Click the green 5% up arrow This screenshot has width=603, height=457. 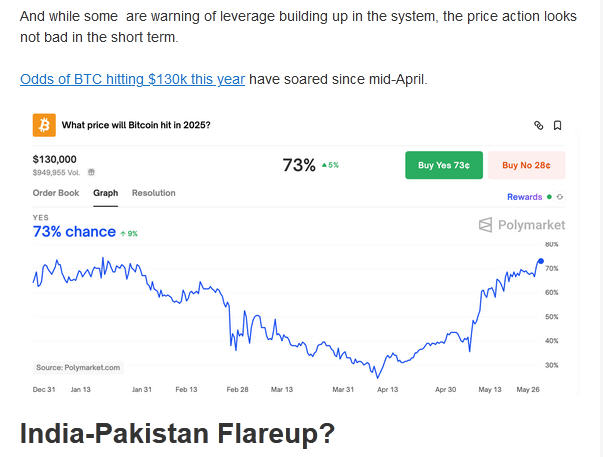coord(324,165)
